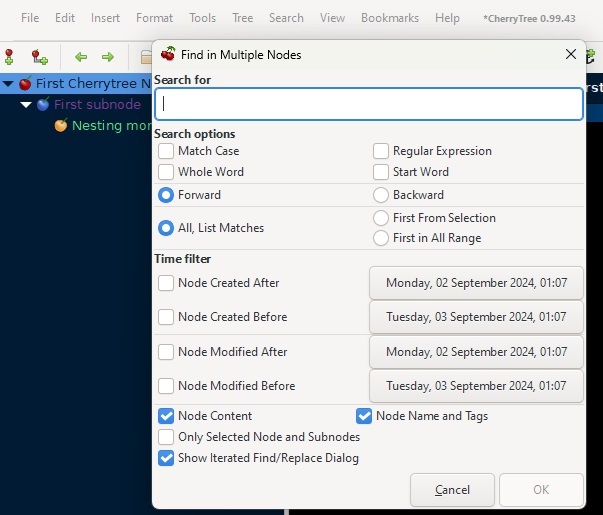Screen dimensions: 603x515
Task: Focus the Search for text field
Action: 368,104
